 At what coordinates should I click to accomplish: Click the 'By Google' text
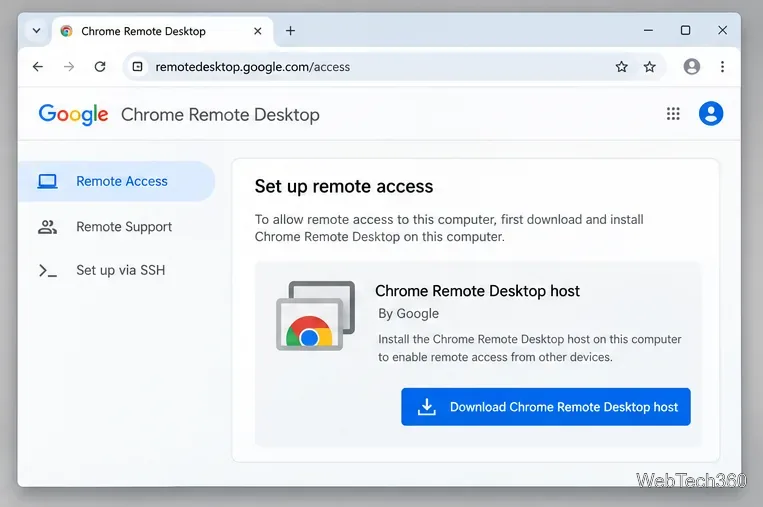(409, 314)
